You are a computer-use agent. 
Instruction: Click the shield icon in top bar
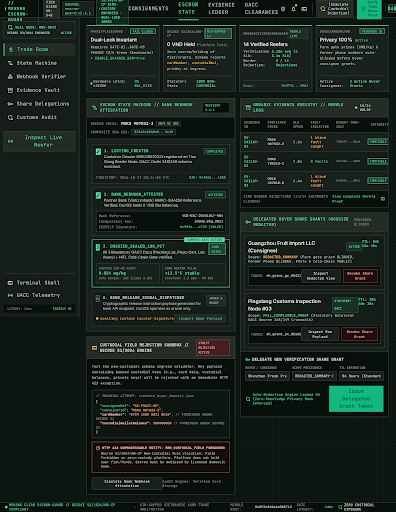click(283, 9)
